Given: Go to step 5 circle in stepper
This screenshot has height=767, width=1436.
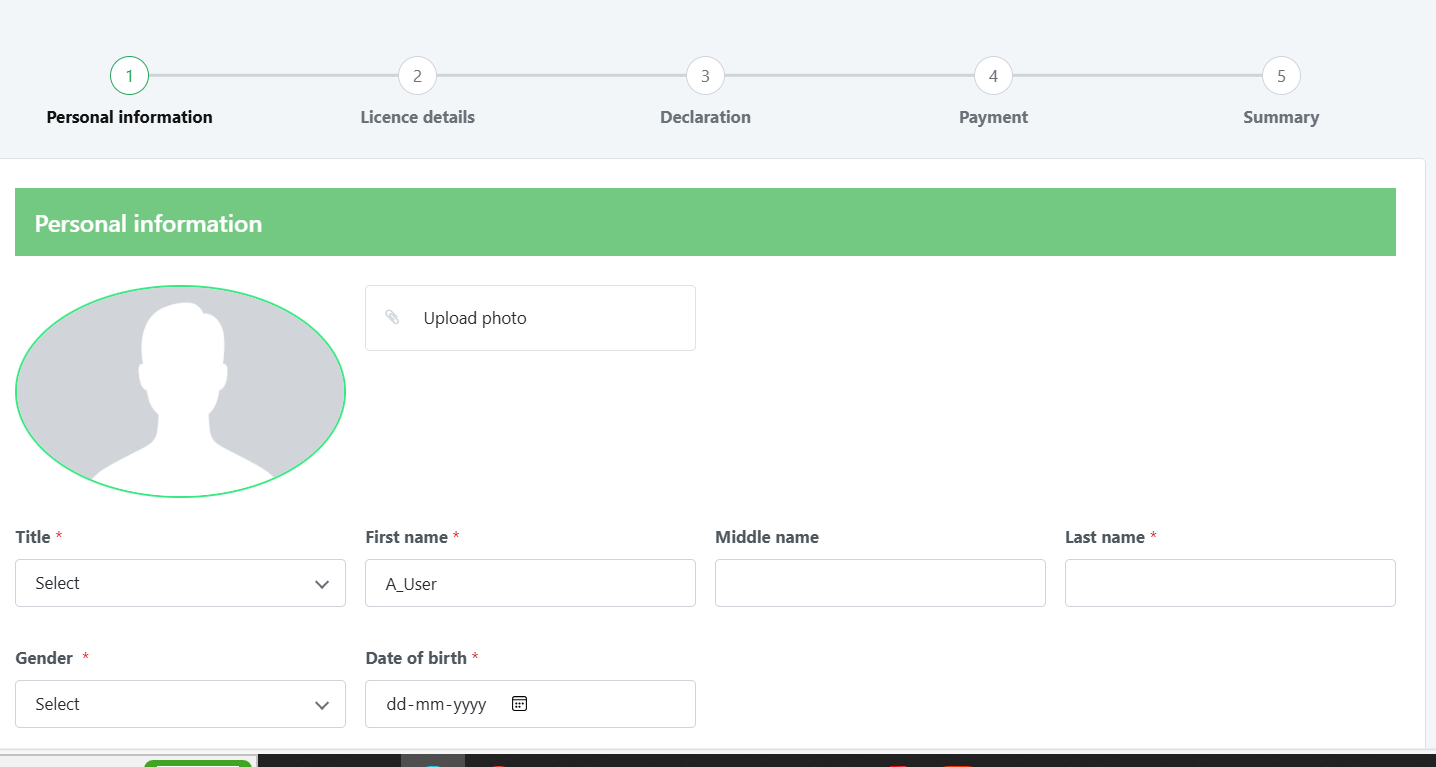Looking at the screenshot, I should click(x=1281, y=76).
